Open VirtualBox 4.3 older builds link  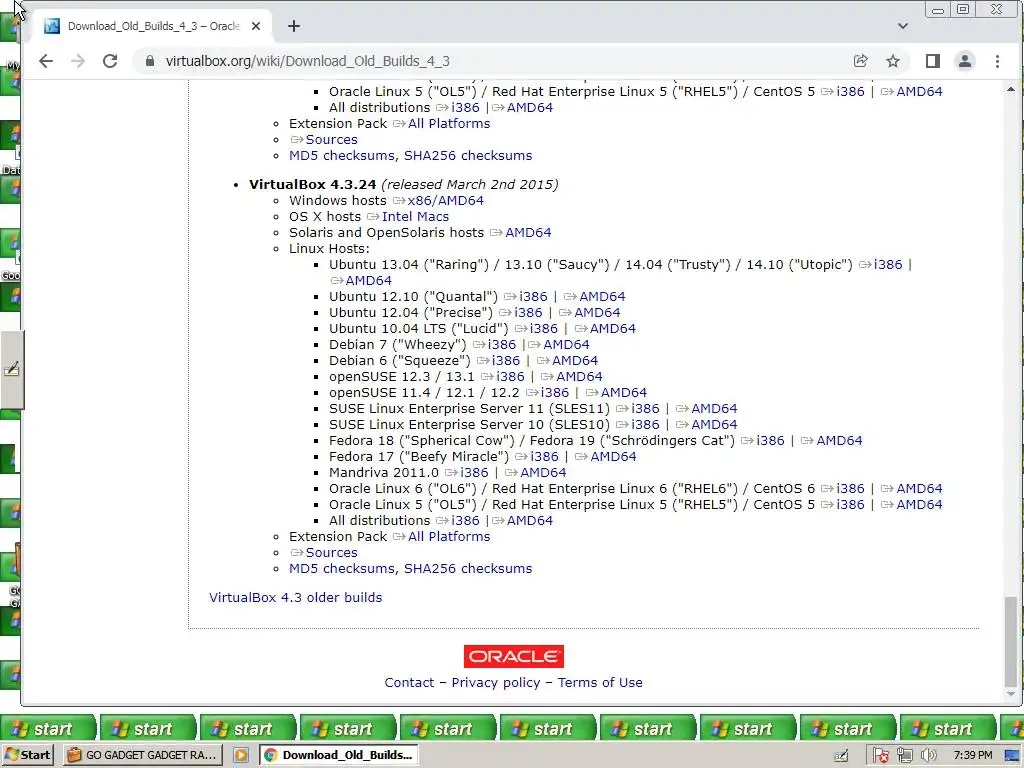pyautogui.click(x=295, y=598)
